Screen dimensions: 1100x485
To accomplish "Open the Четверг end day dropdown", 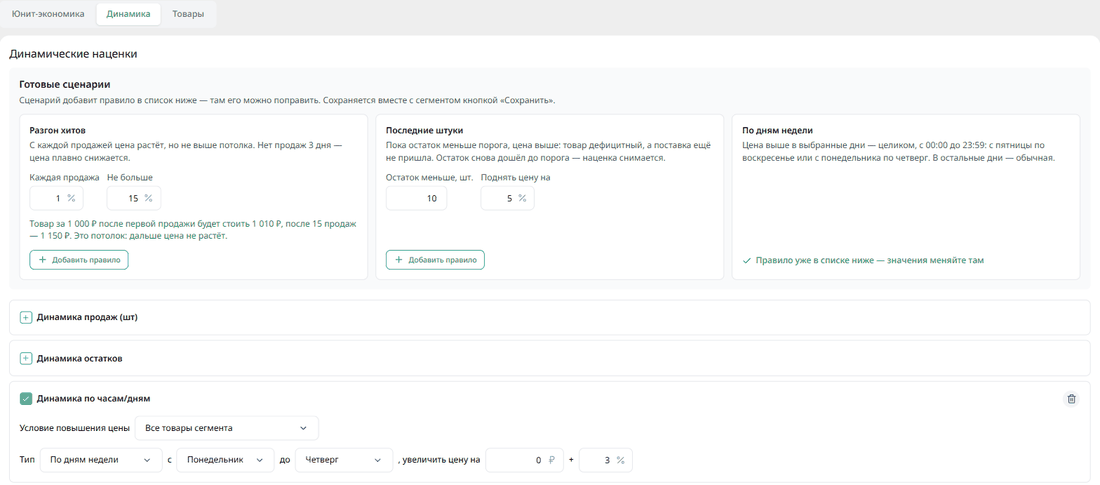I will (x=344, y=460).
